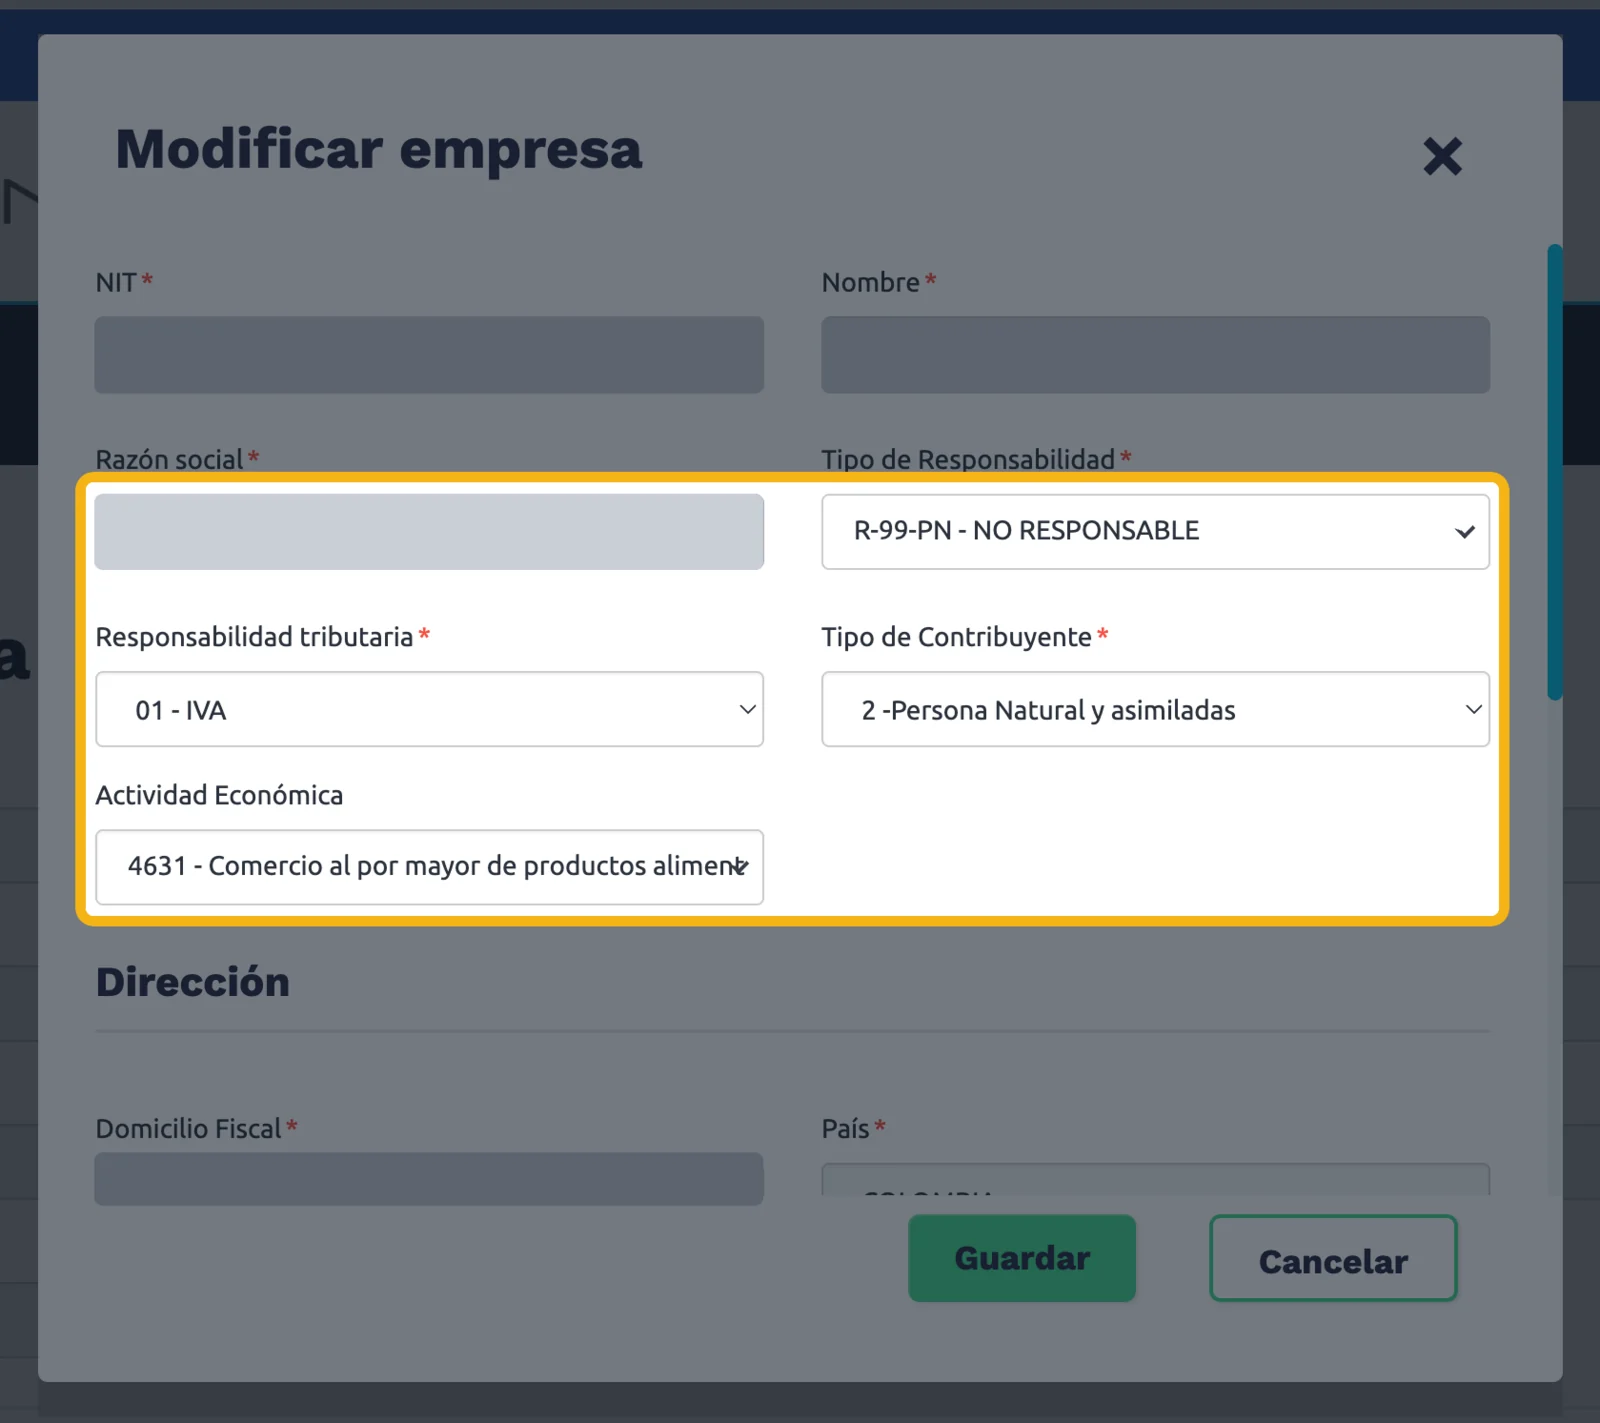This screenshot has height=1423, width=1600.
Task: Click the Modificar empresa title
Action: [379, 150]
